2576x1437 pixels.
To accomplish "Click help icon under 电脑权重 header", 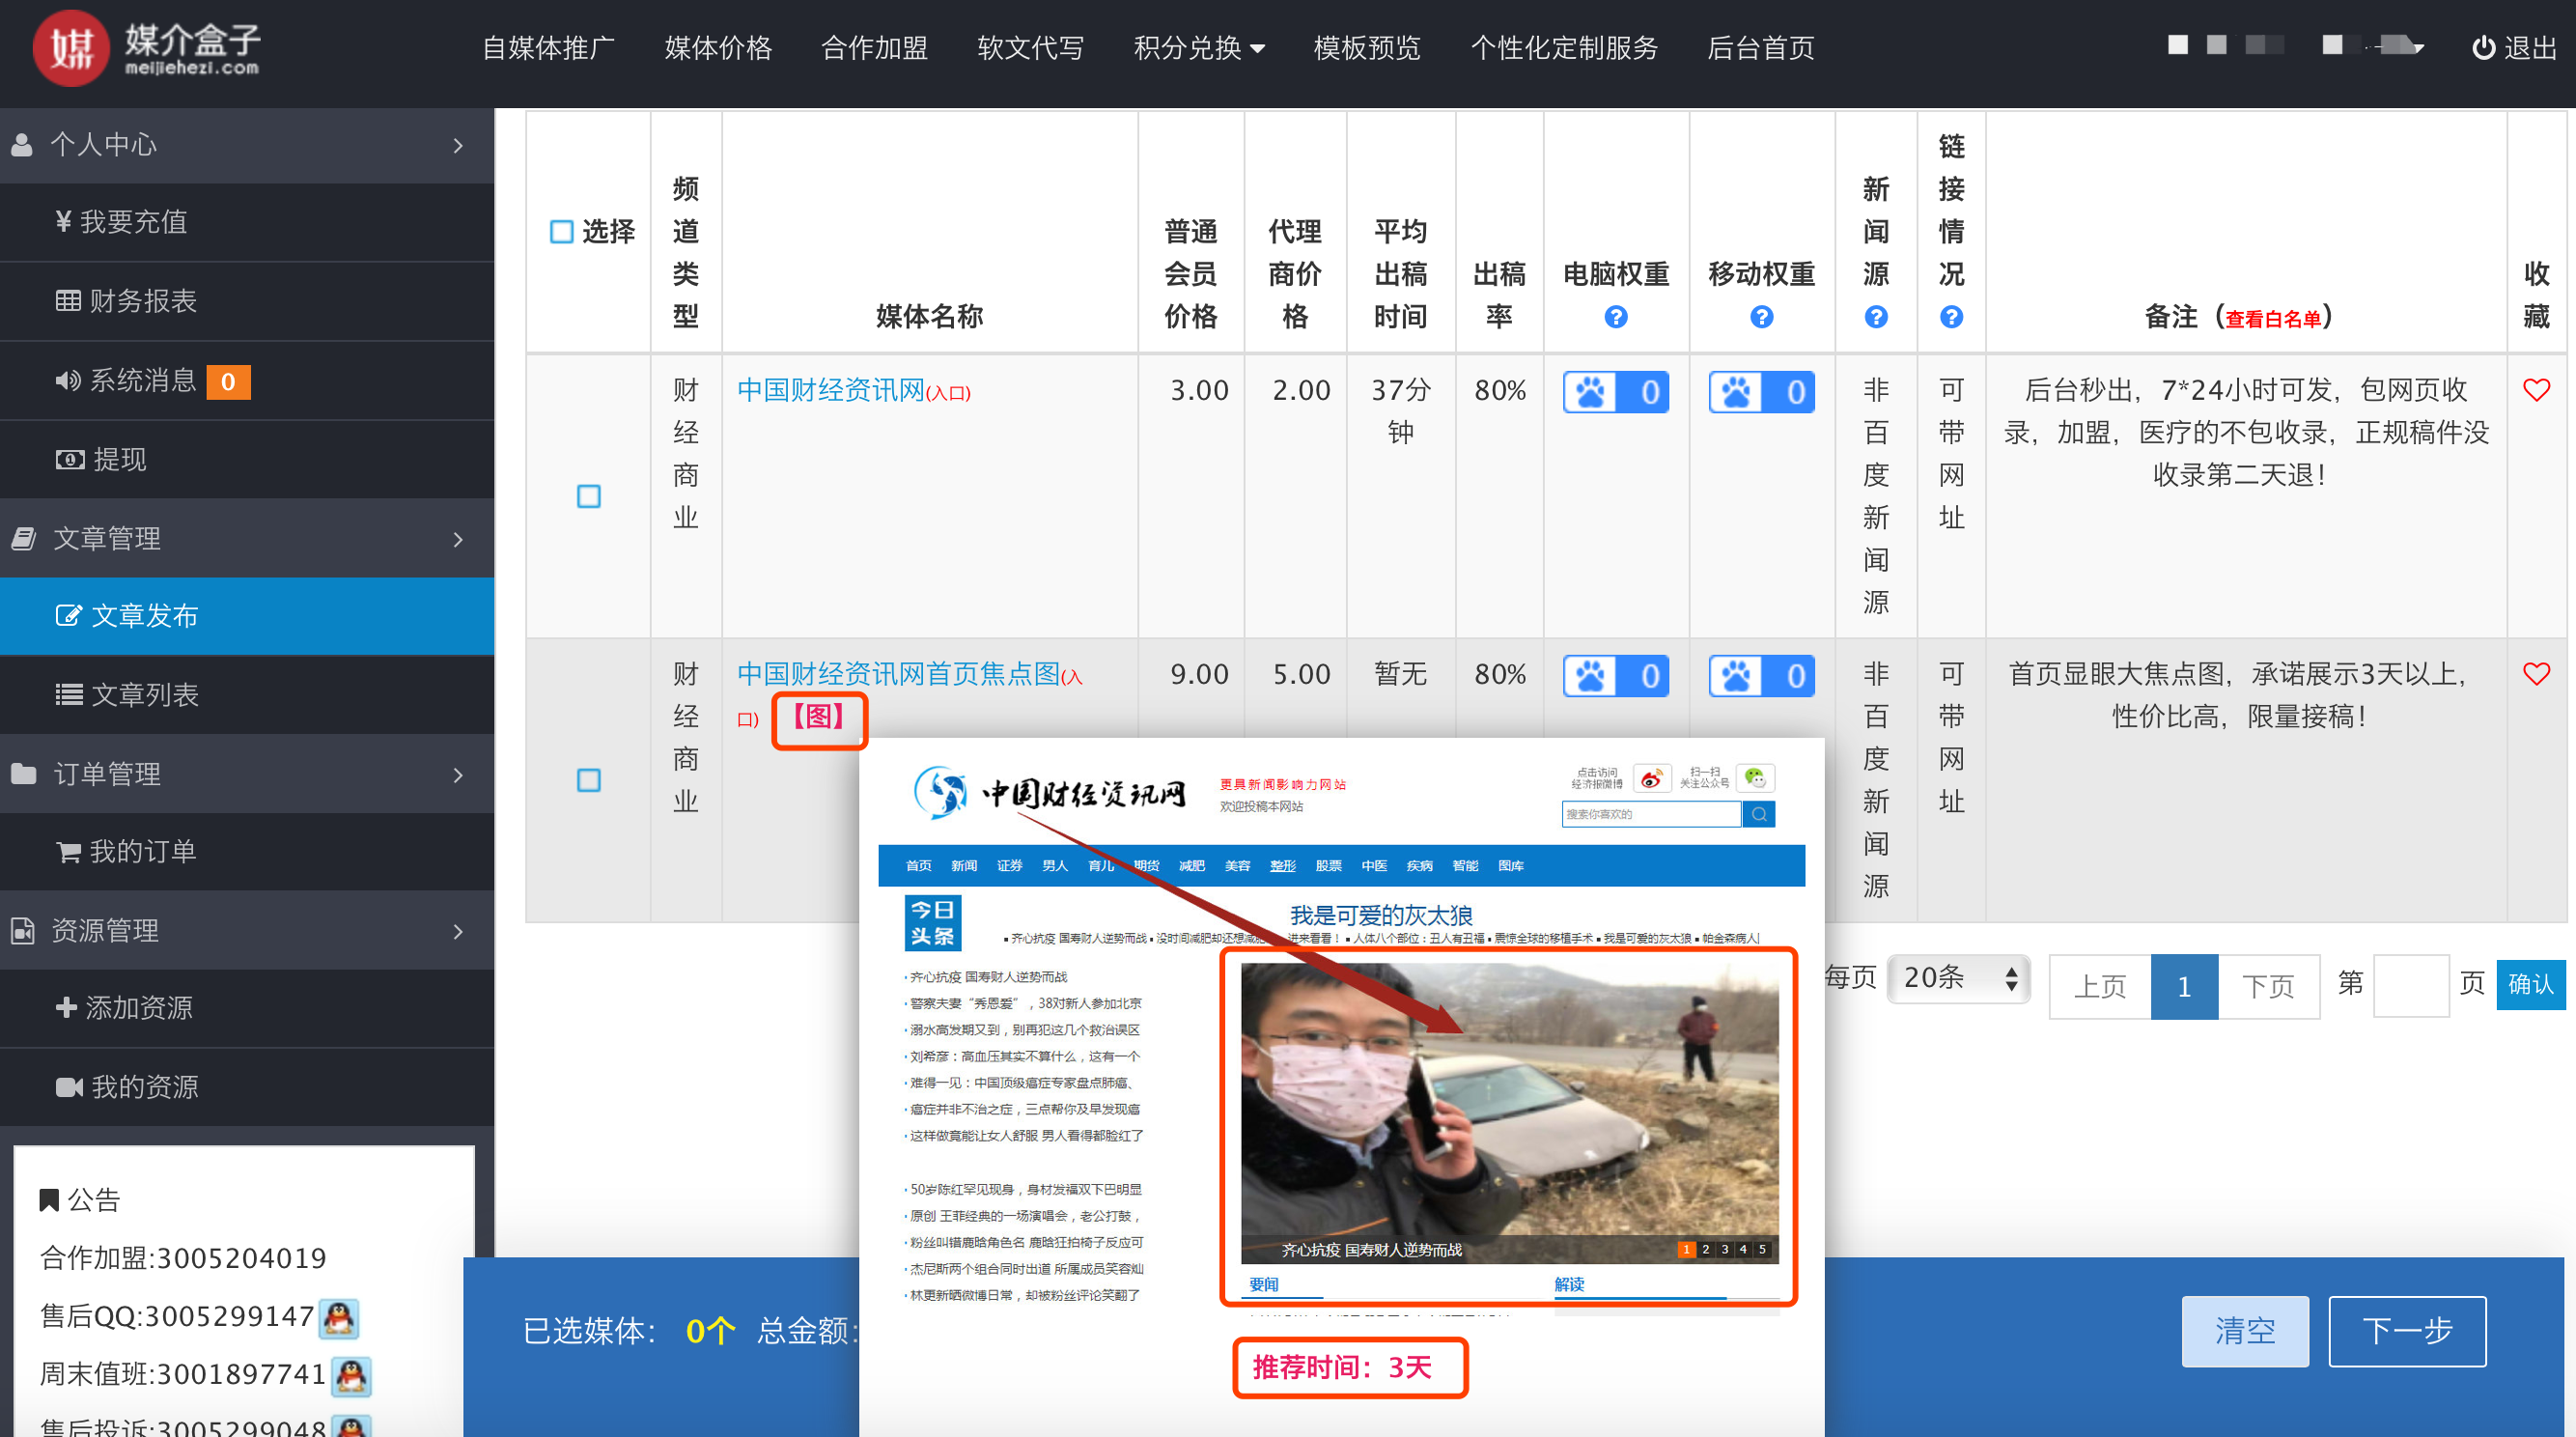I will click(1615, 317).
